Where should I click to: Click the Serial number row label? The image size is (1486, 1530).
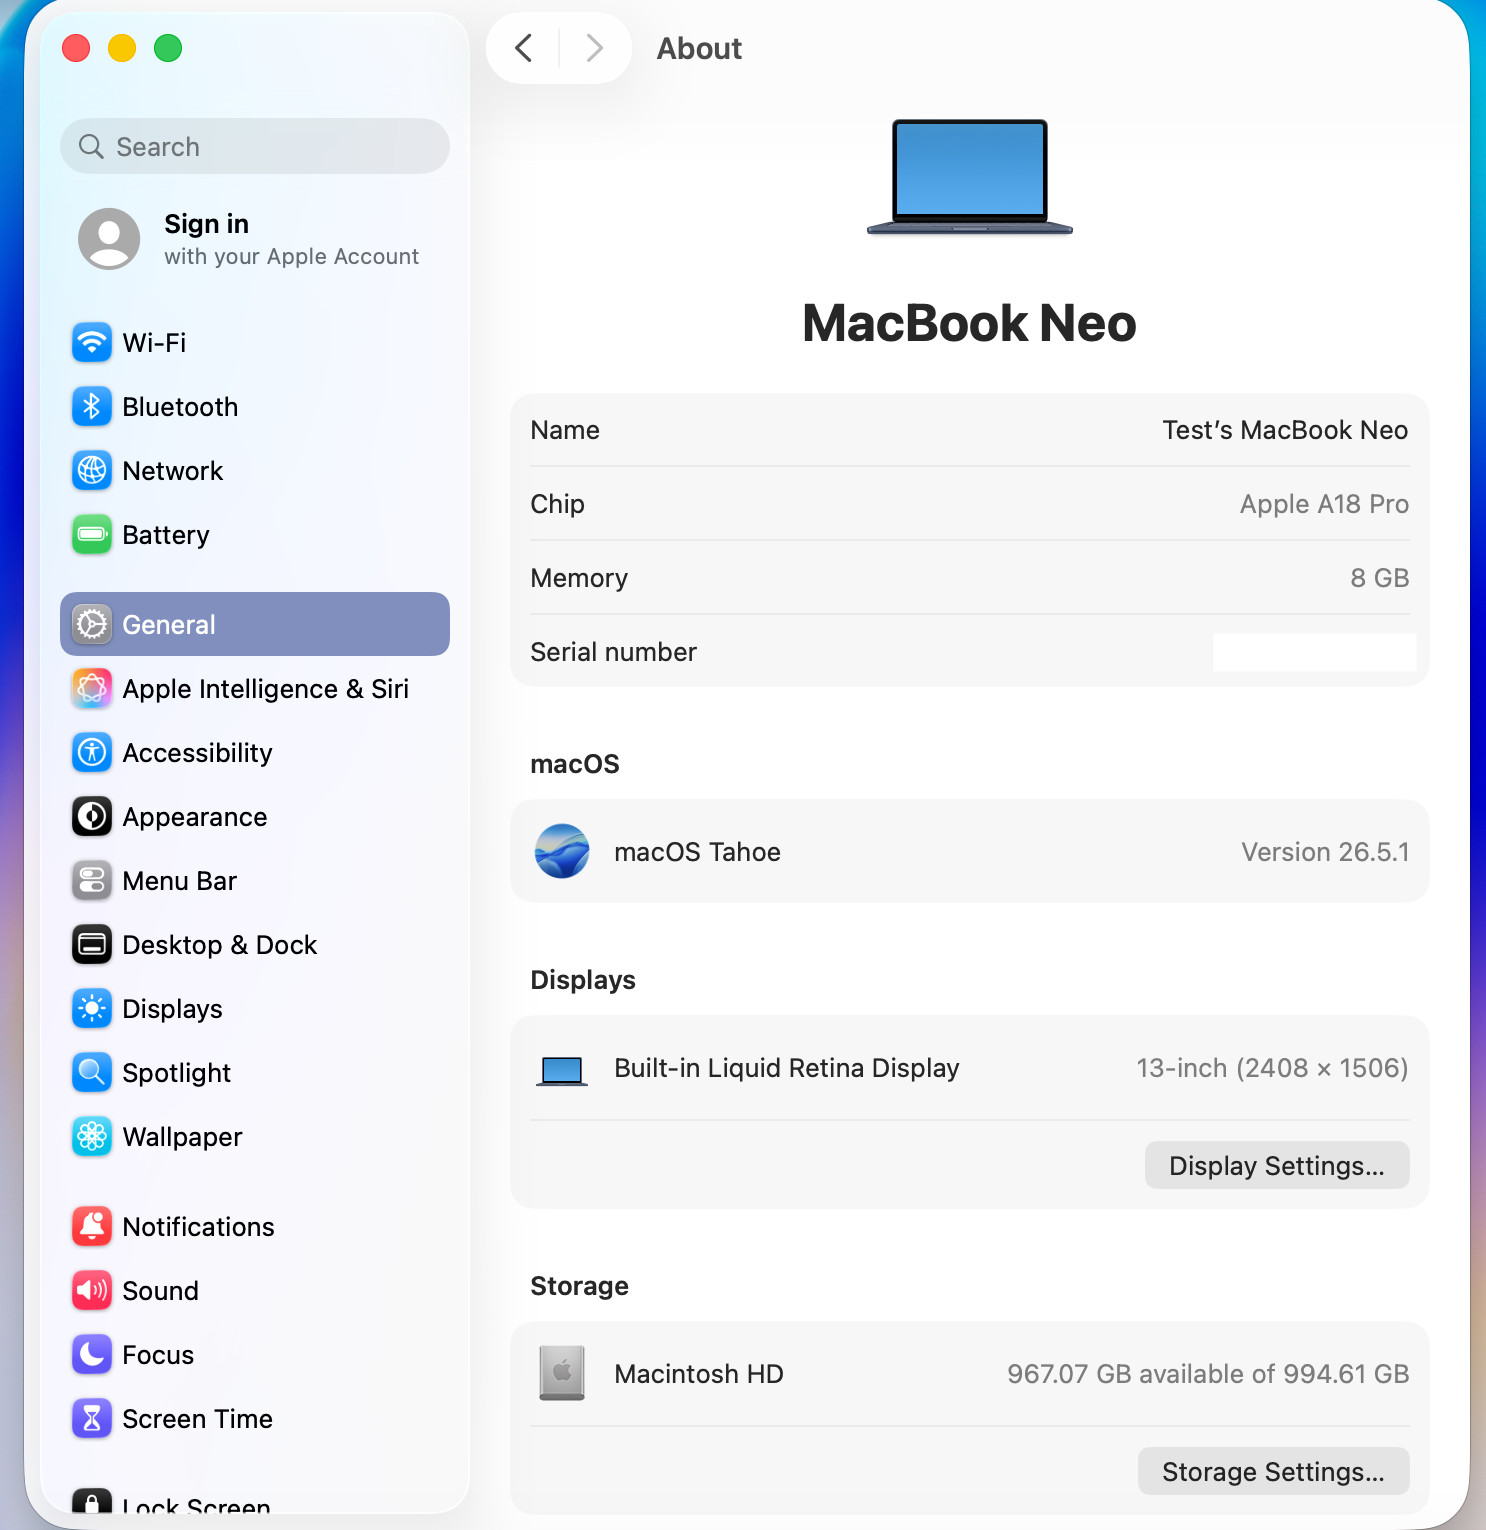[x=613, y=652]
